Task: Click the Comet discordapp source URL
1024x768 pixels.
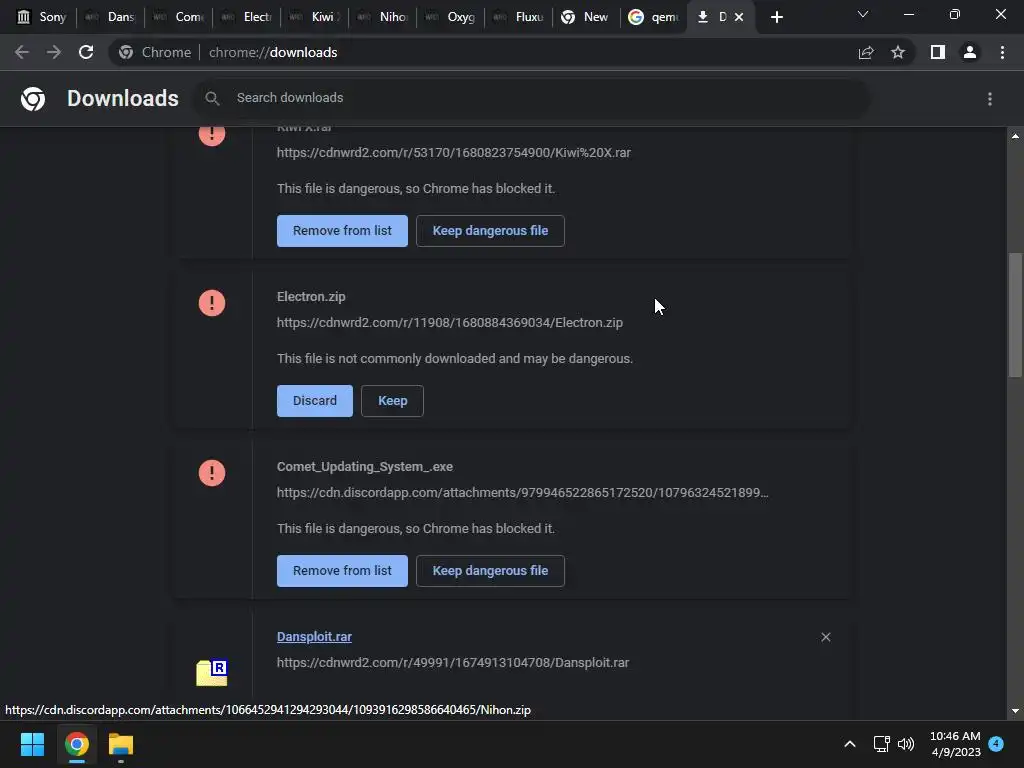Action: pos(522,492)
